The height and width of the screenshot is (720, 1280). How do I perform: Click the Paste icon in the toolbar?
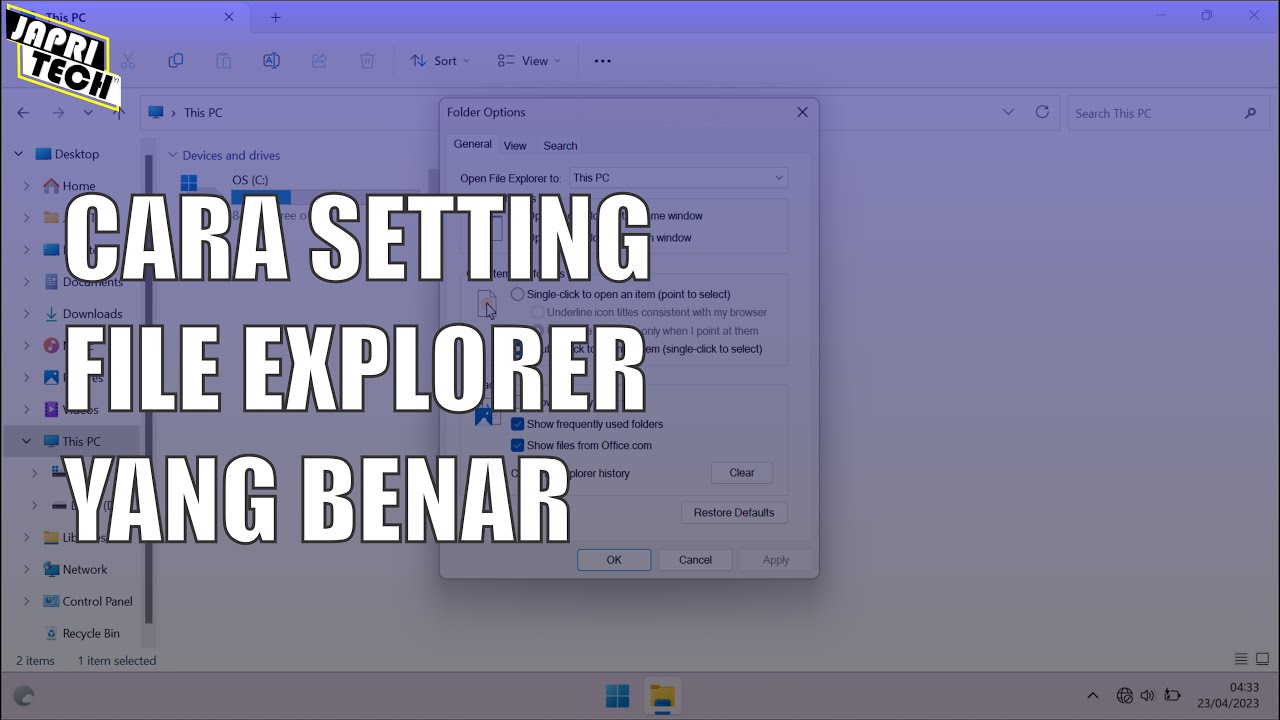click(224, 61)
